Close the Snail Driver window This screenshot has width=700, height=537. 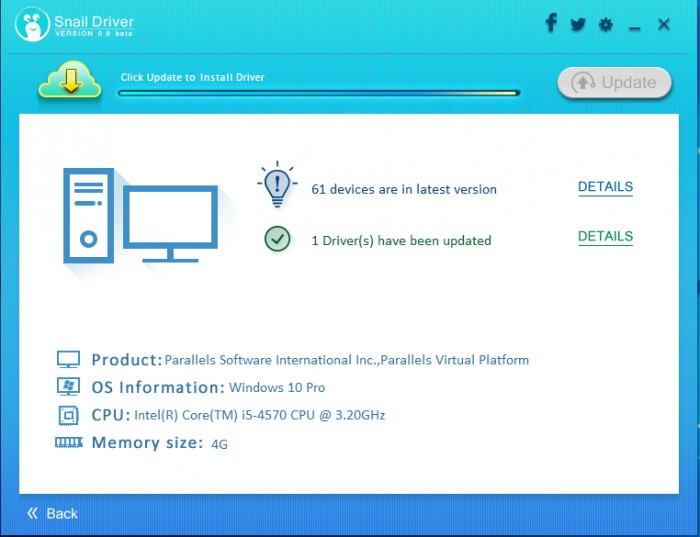pyautogui.click(x=664, y=24)
